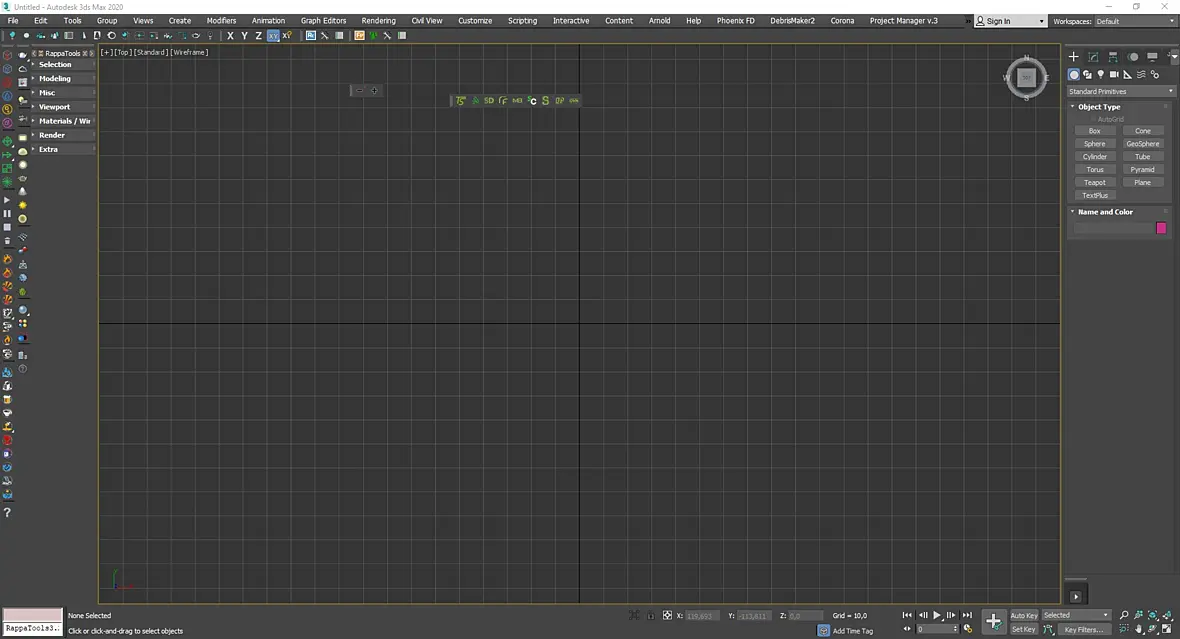
Task: Open the Display panel icon
Action: click(x=1152, y=56)
